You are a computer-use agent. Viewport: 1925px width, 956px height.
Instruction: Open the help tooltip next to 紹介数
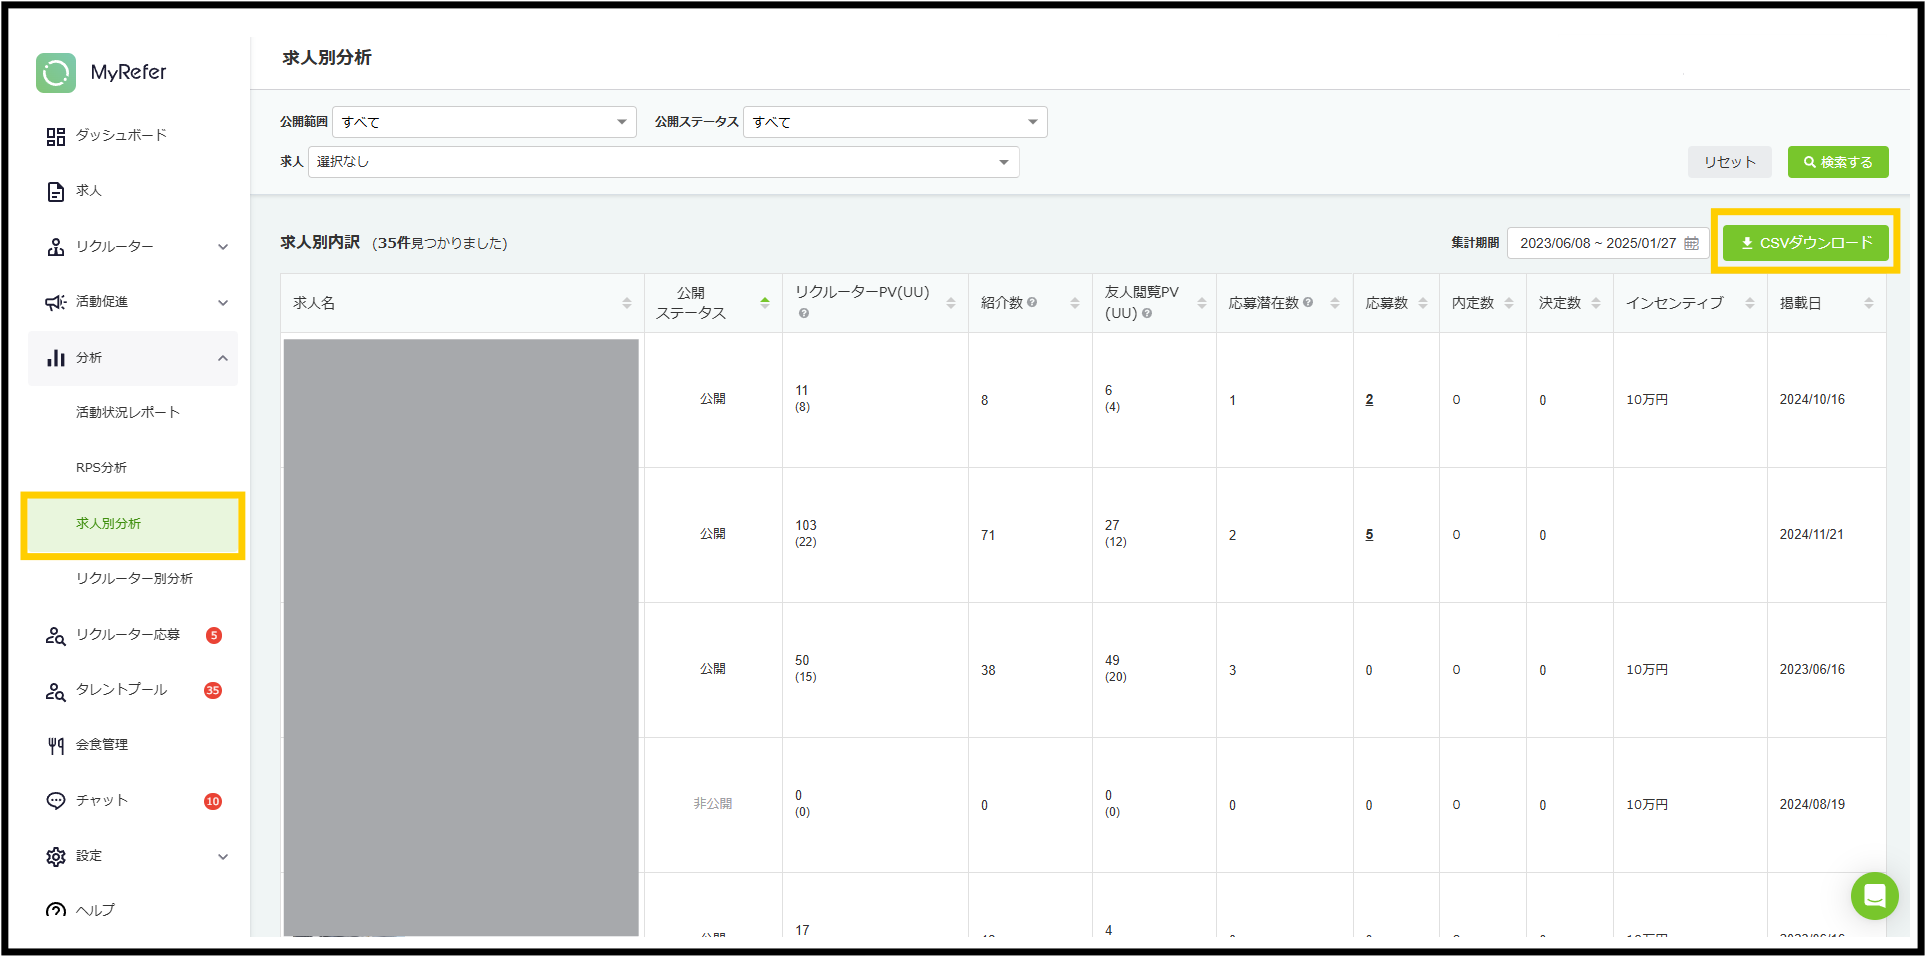[x=1034, y=302]
